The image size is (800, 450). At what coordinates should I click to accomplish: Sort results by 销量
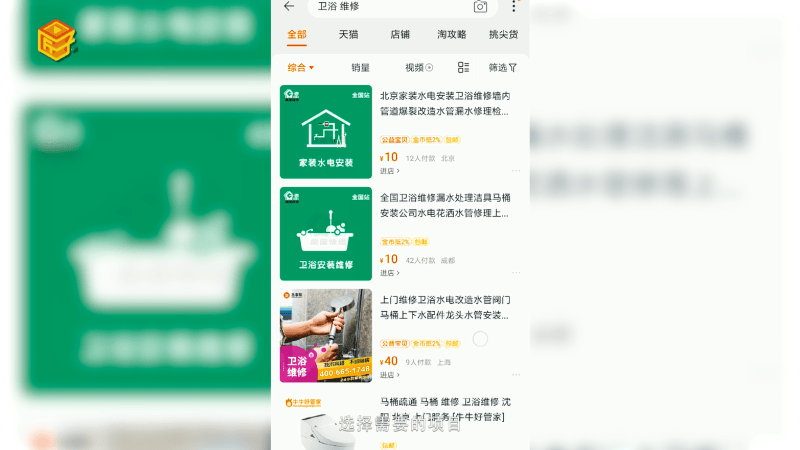coord(360,67)
